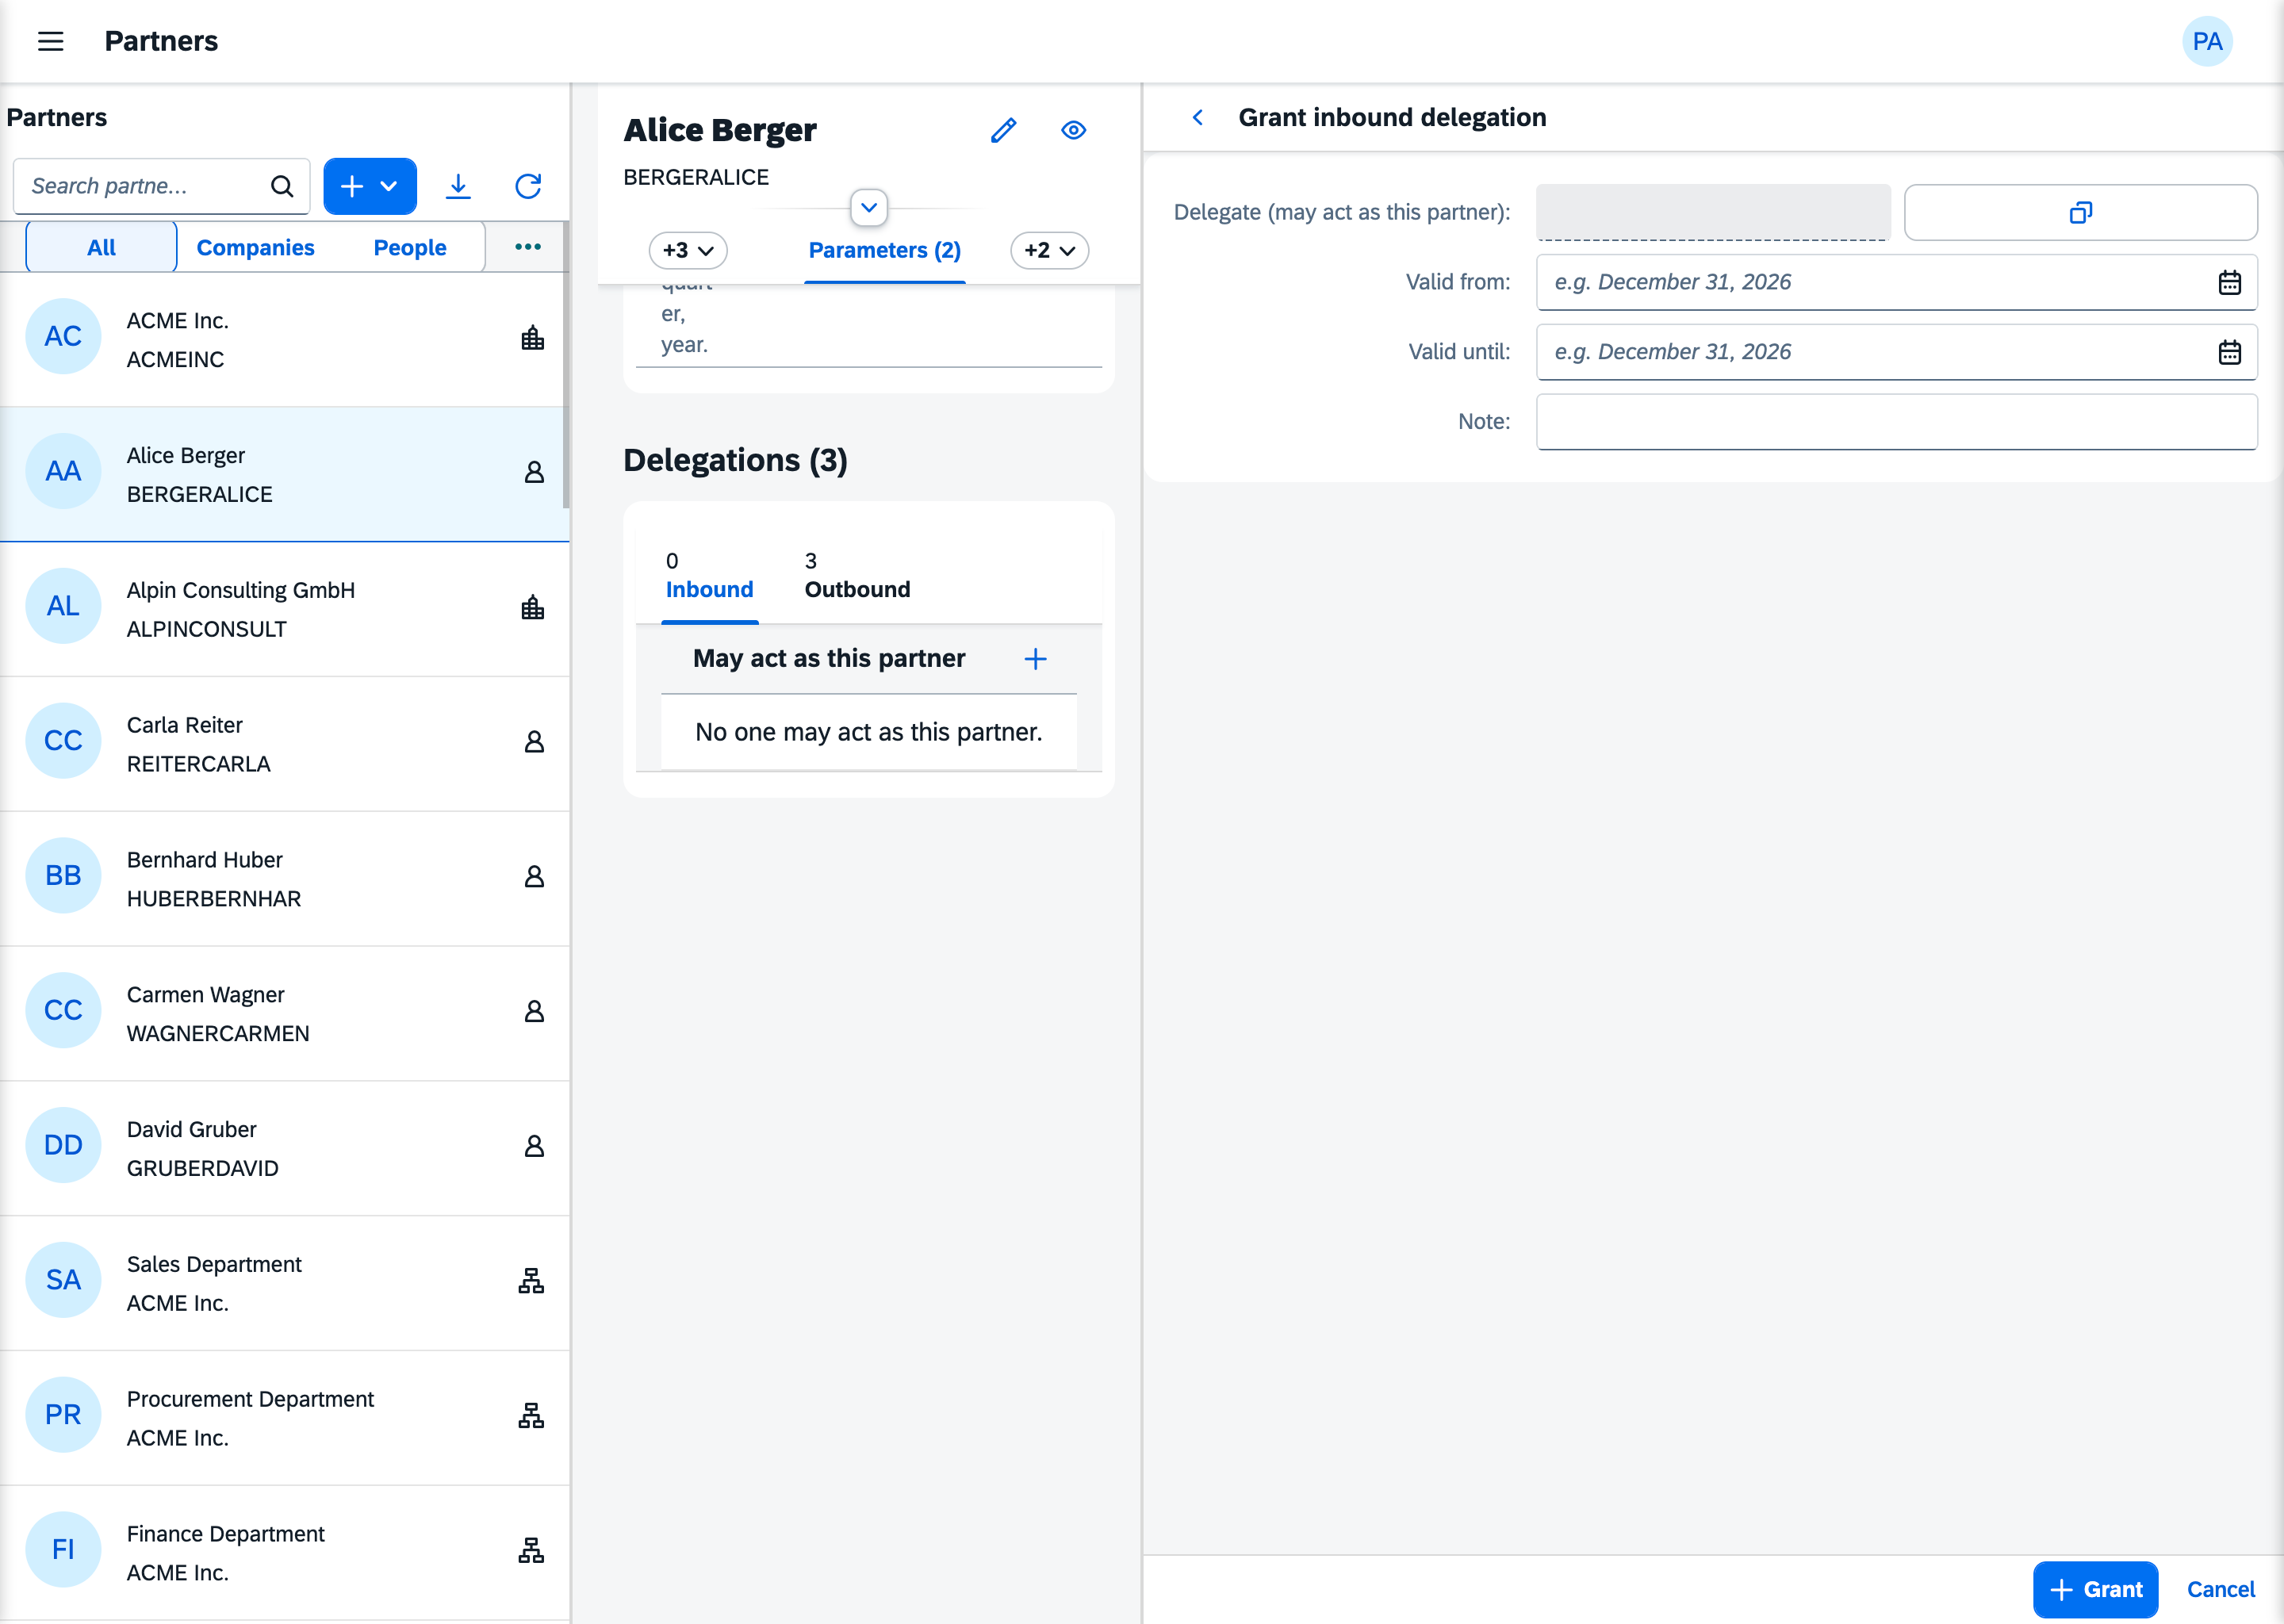Open calendar for Valid until
Screen dimensions: 2284x1624
(2229, 352)
